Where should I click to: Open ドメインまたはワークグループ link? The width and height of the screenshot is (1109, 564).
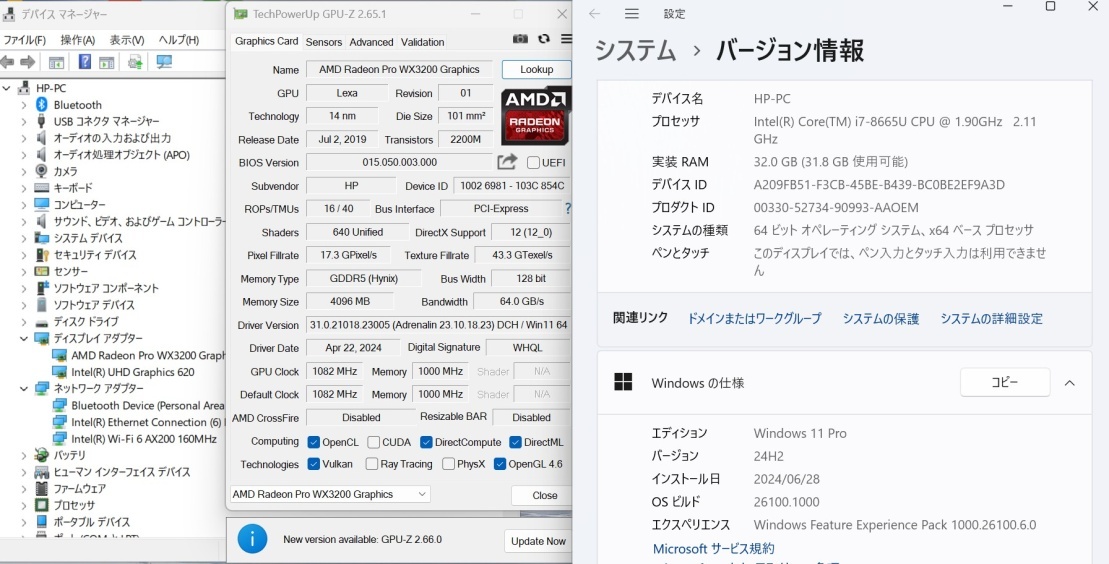pos(754,318)
